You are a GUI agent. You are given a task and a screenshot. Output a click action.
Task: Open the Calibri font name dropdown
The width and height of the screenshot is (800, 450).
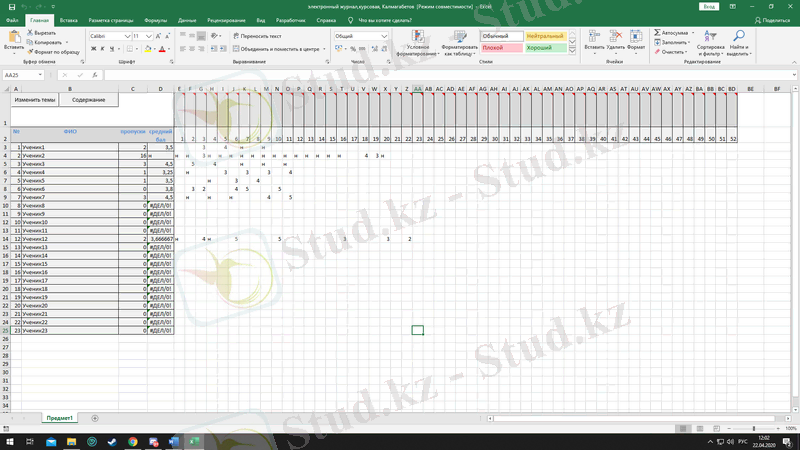(128, 36)
